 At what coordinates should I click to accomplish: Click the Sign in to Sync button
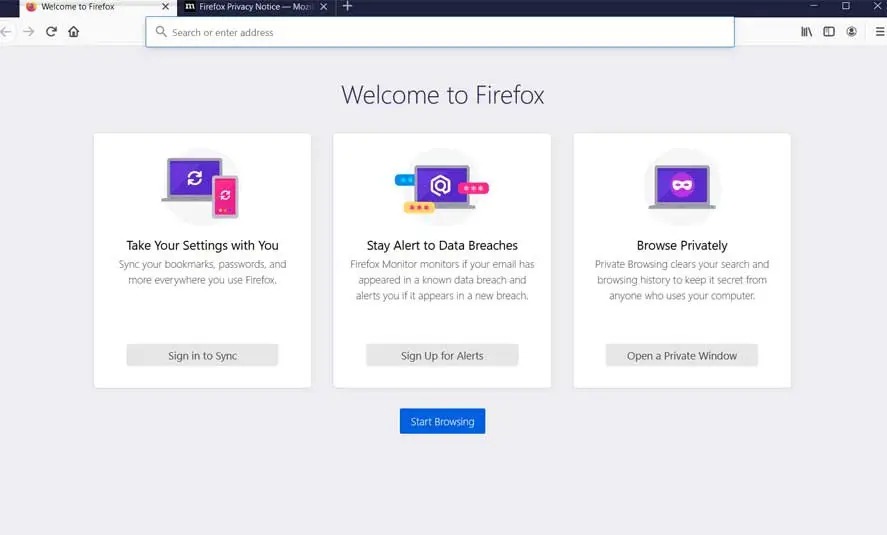click(x=202, y=355)
